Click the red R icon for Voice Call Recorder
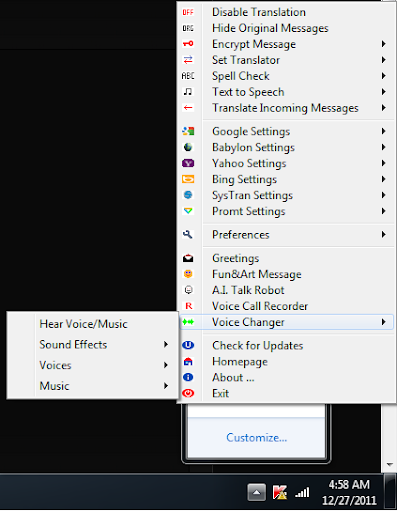The width and height of the screenshot is (397, 512). click(x=189, y=306)
